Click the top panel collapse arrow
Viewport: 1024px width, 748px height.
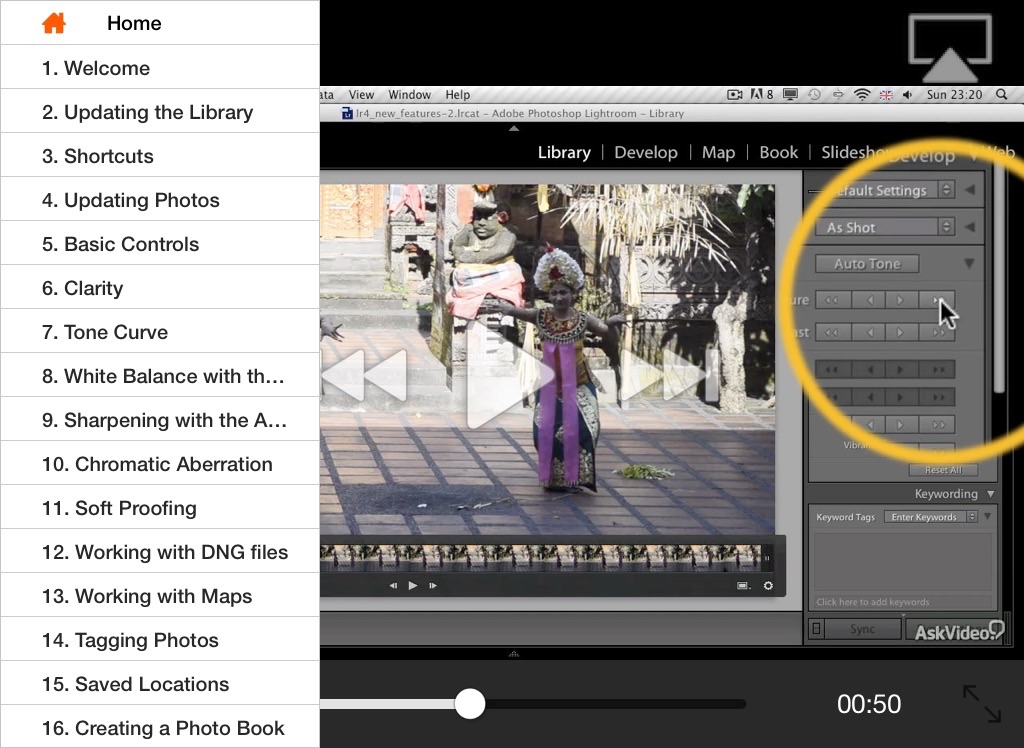(x=514, y=129)
